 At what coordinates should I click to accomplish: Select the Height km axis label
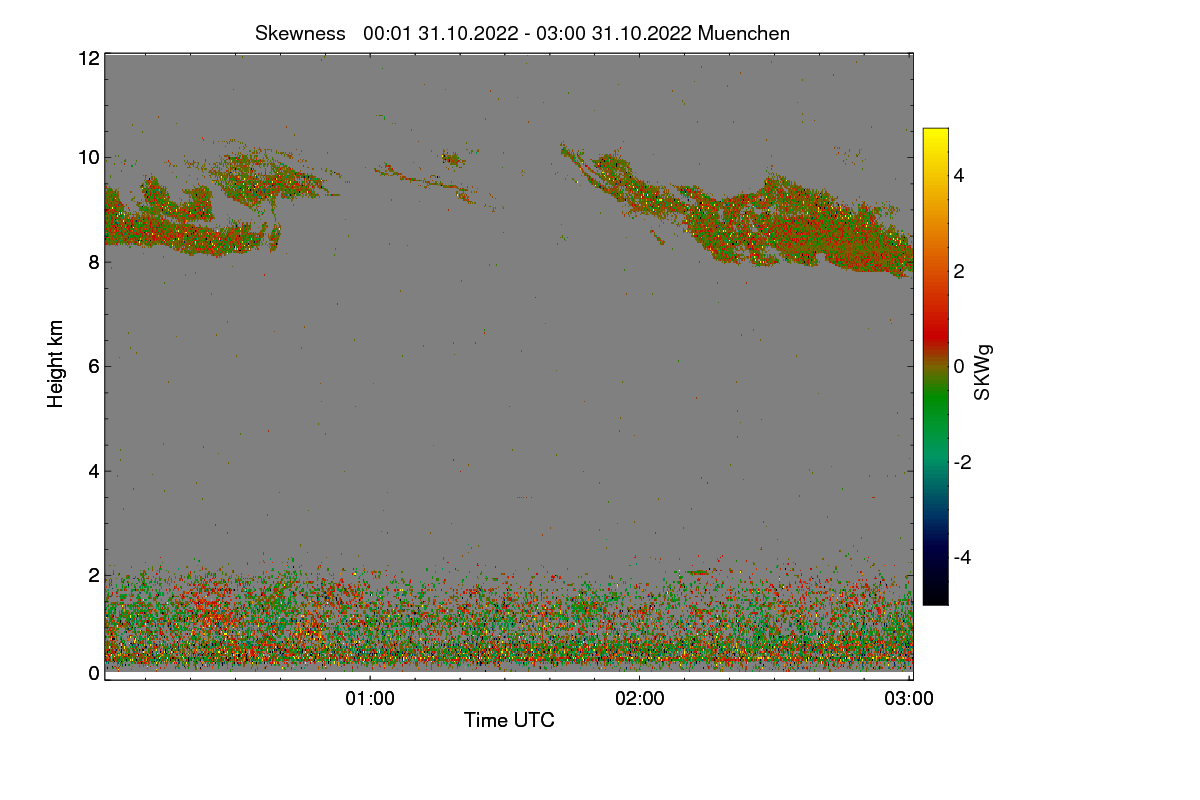point(56,363)
